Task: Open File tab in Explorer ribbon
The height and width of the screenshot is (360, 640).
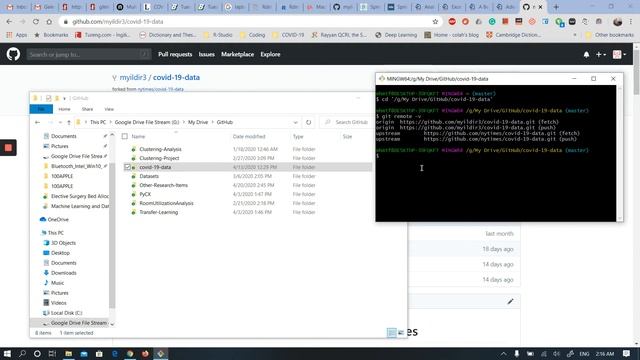Action: (x=41, y=109)
